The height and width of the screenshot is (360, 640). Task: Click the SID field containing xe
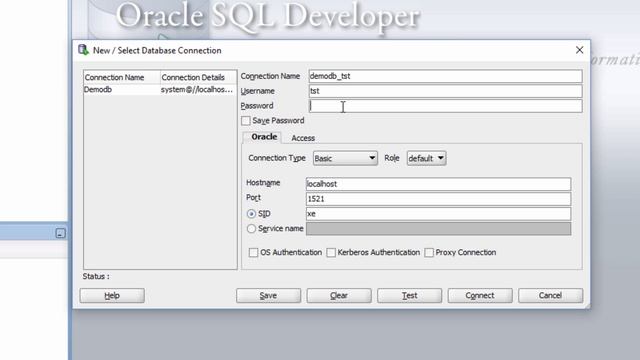(438, 214)
